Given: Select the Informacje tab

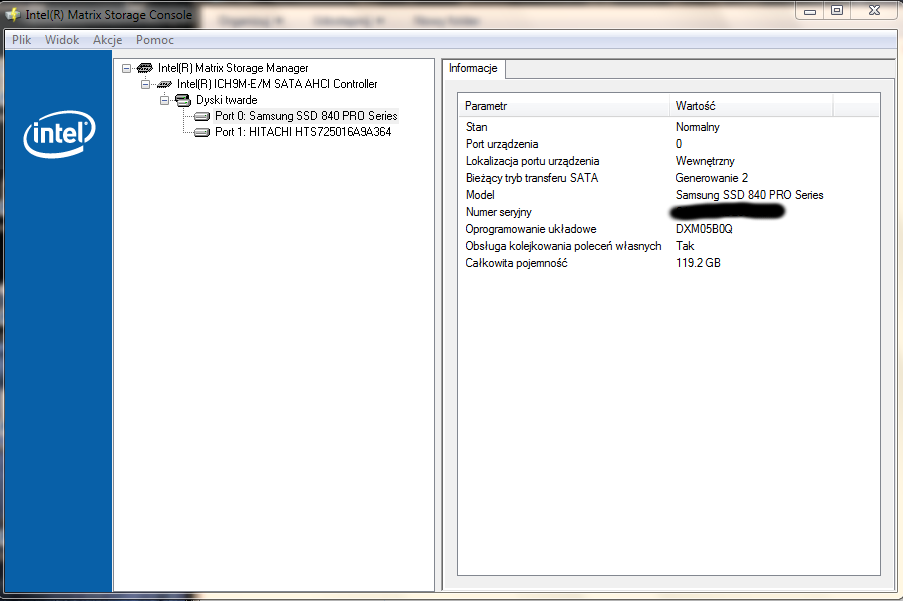Looking at the screenshot, I should point(473,68).
